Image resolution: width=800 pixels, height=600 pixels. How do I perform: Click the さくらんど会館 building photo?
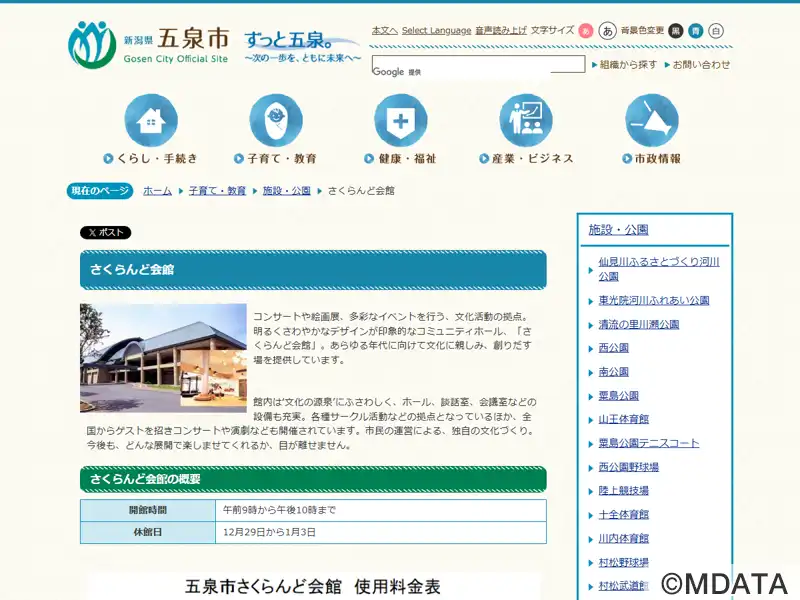163,358
